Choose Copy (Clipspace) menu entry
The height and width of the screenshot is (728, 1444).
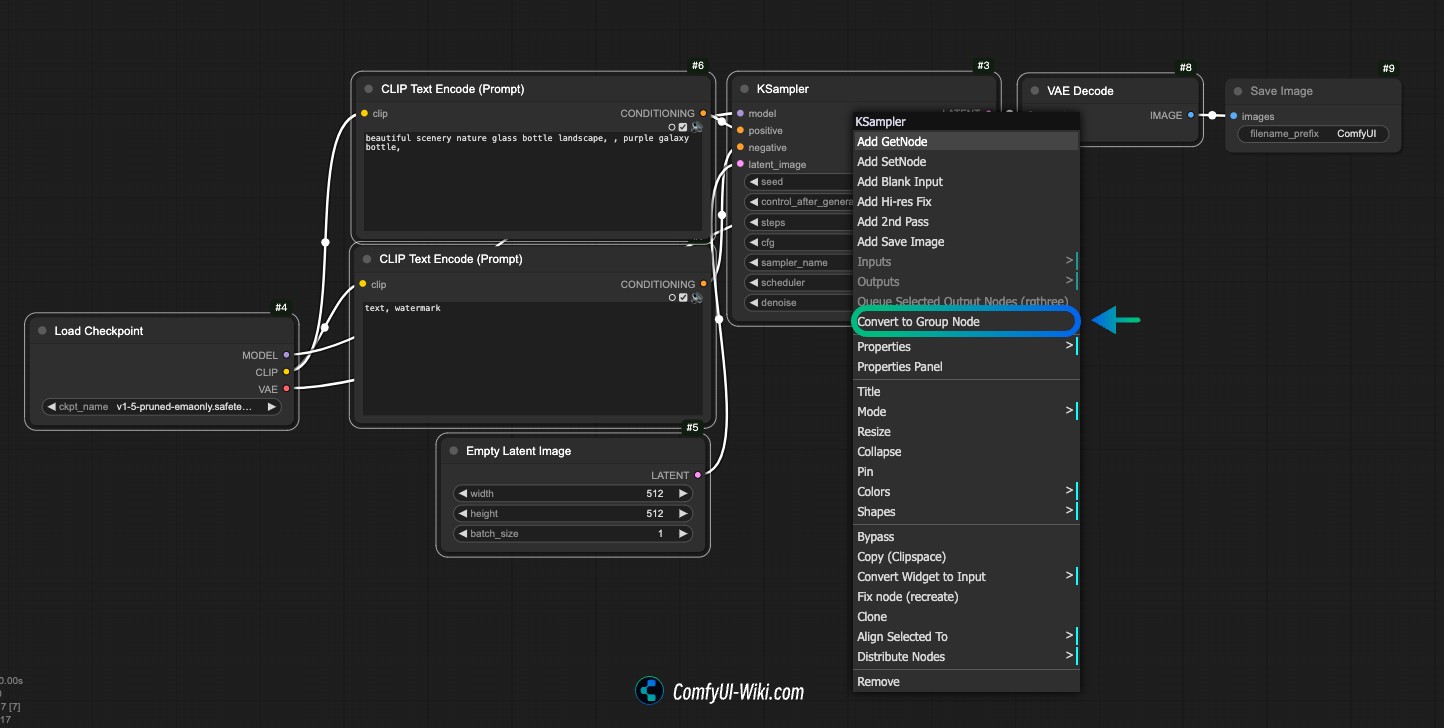(966, 557)
